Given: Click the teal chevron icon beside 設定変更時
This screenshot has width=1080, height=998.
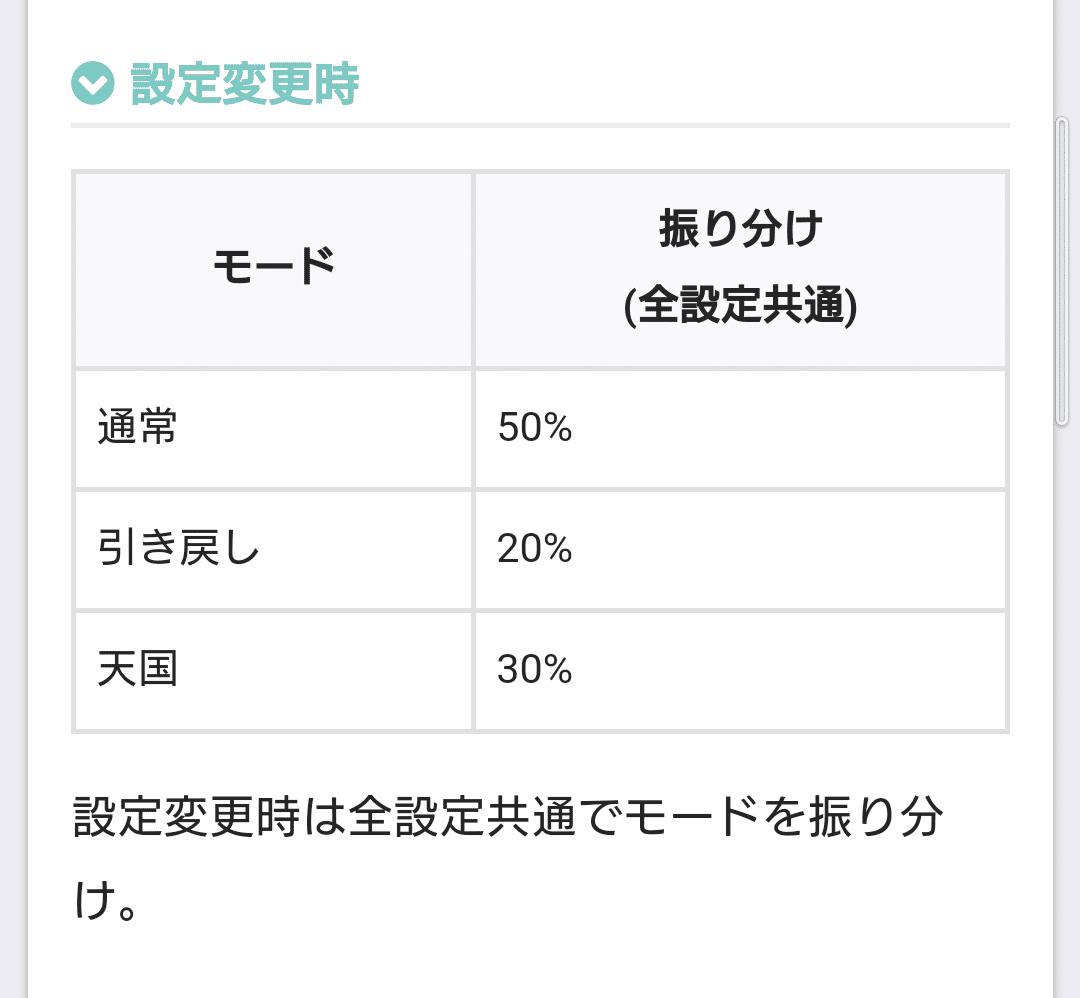Looking at the screenshot, I should coord(92,83).
